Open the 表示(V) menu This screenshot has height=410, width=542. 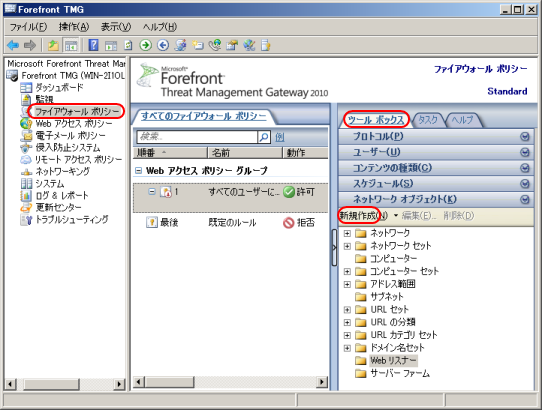(x=116, y=27)
